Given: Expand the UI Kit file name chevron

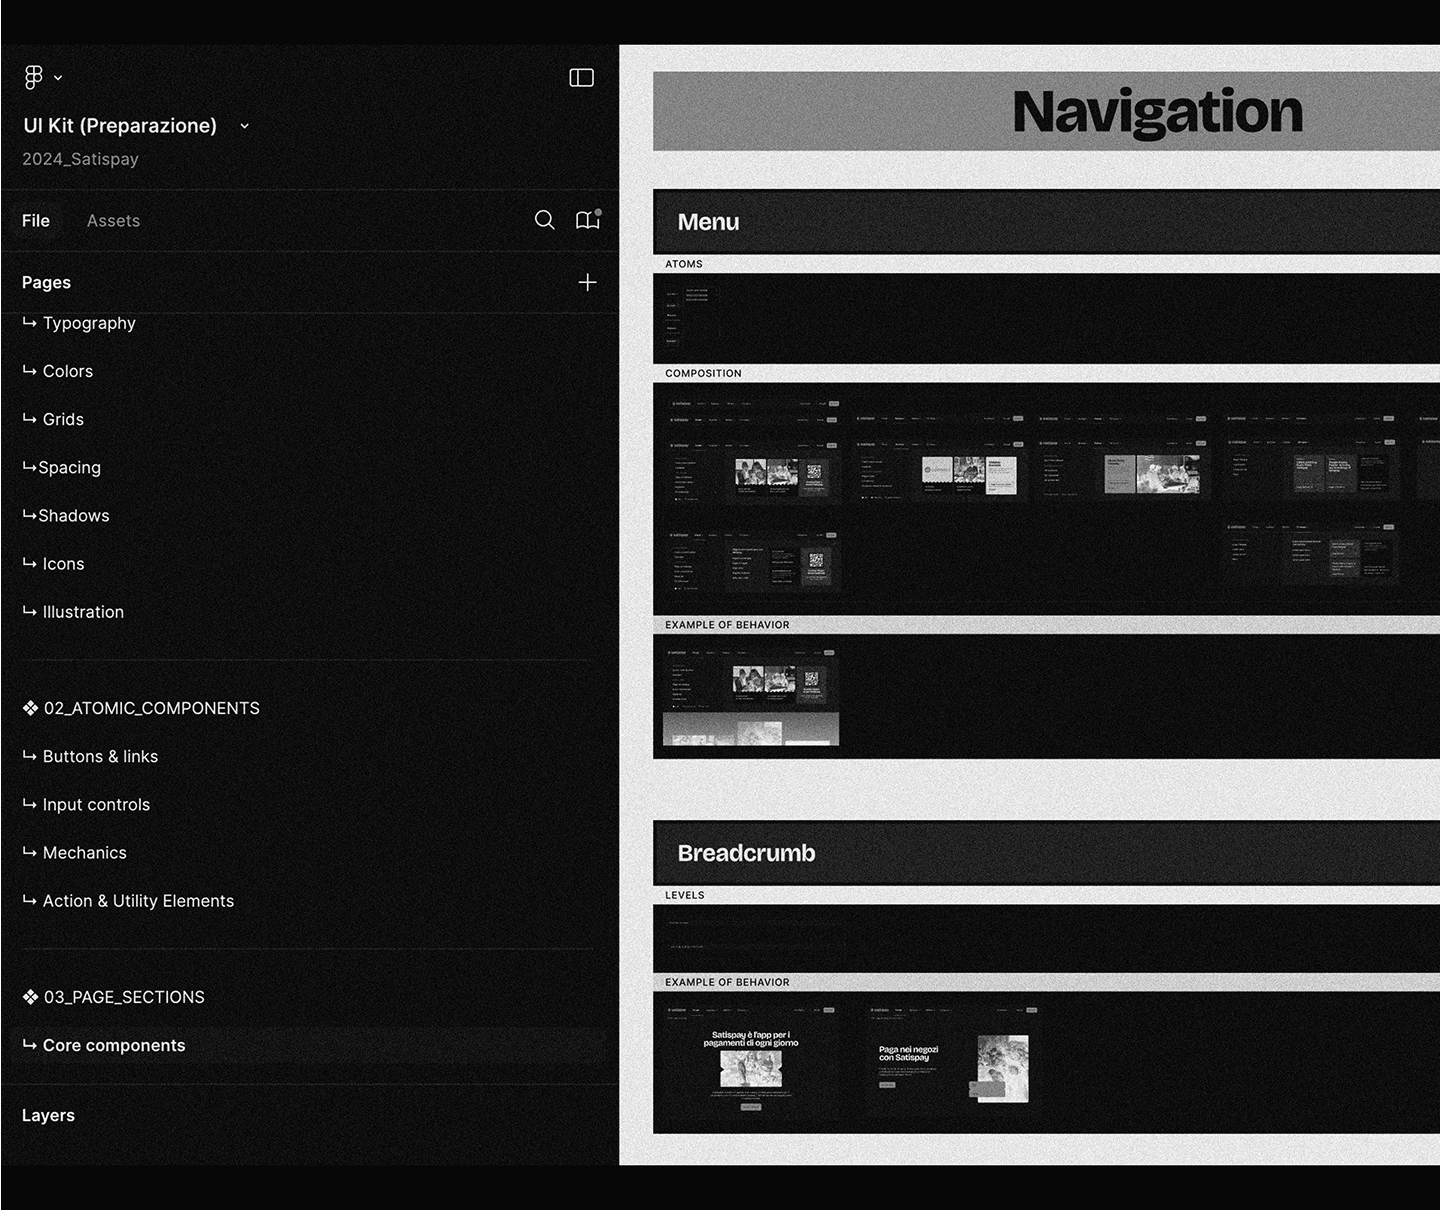Looking at the screenshot, I should tap(244, 126).
